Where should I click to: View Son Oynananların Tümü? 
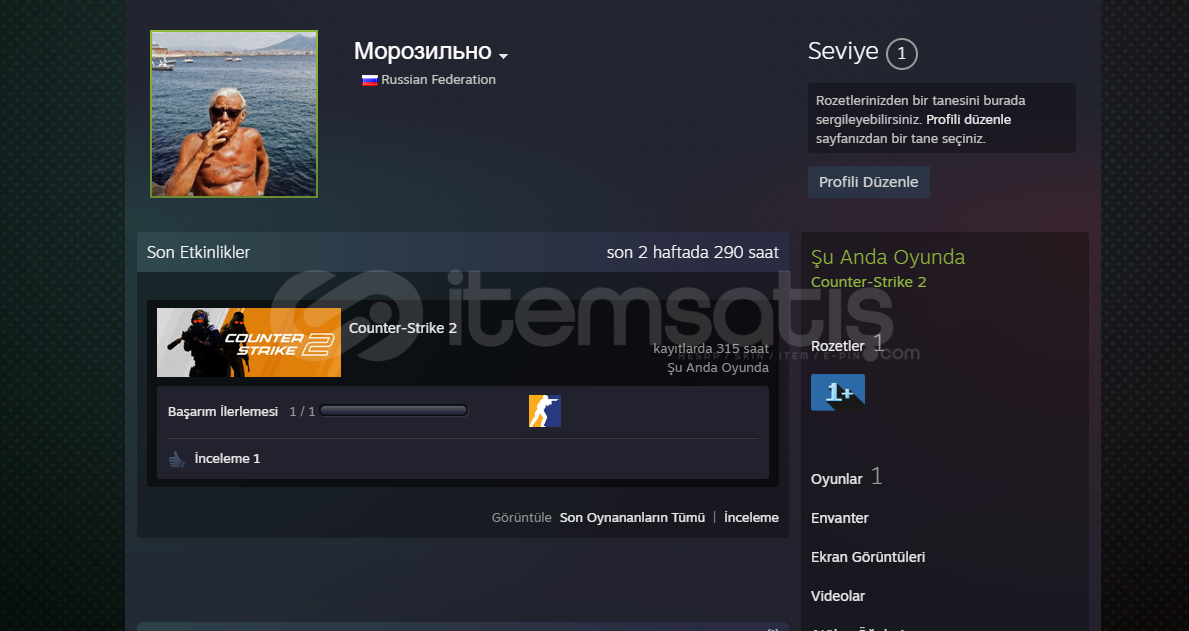(632, 518)
